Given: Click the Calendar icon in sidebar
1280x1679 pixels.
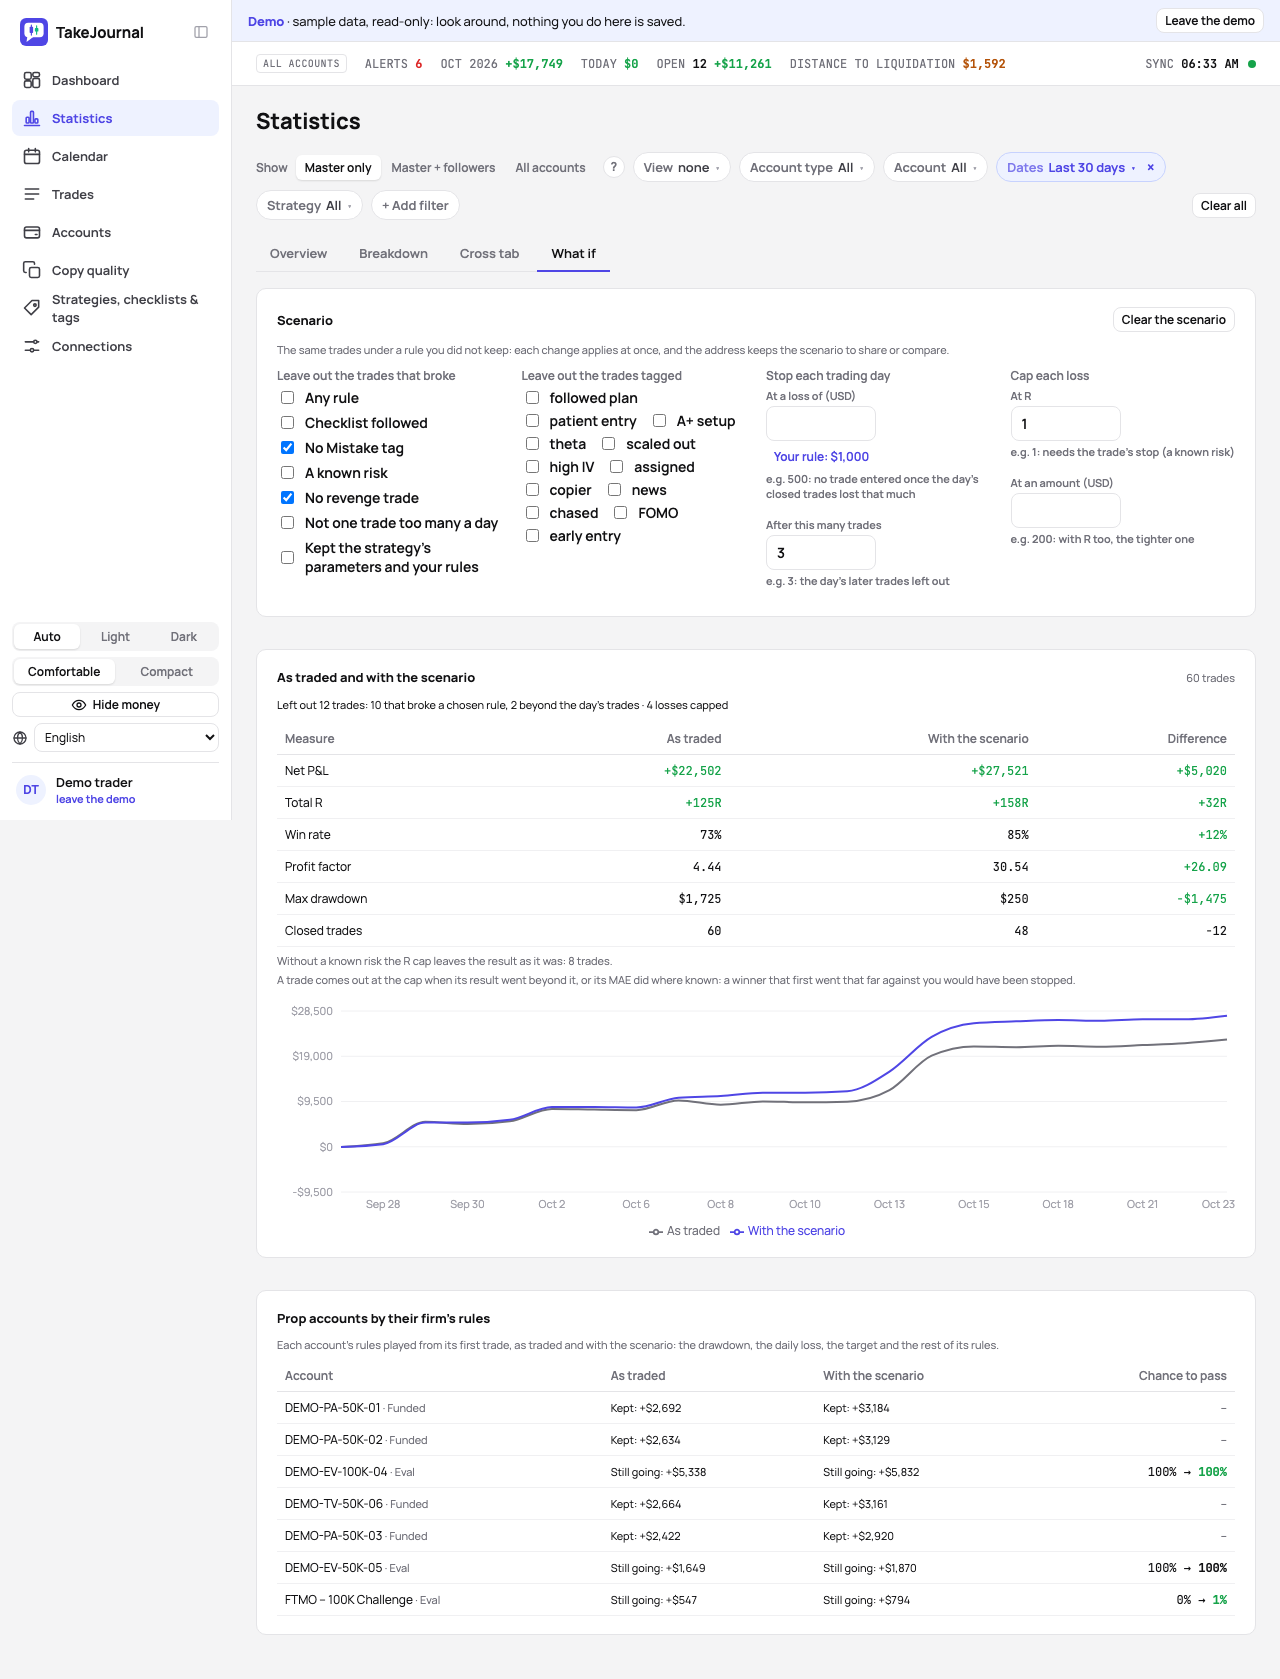Looking at the screenshot, I should (32, 156).
